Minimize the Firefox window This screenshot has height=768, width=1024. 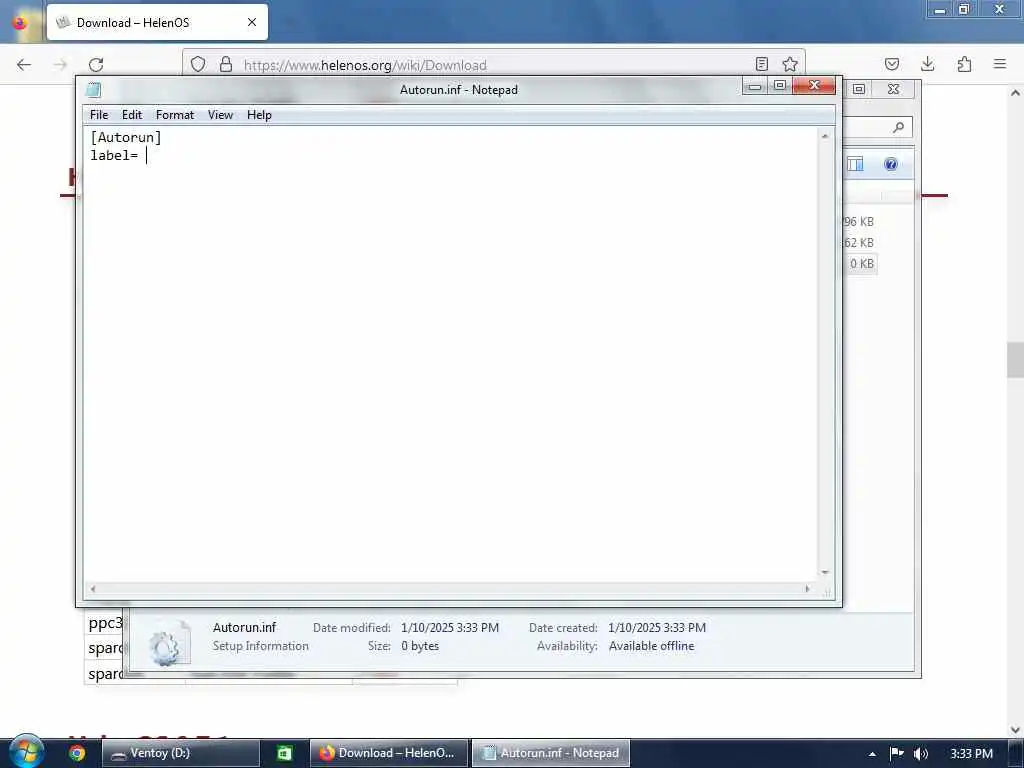pyautogui.click(x=940, y=9)
